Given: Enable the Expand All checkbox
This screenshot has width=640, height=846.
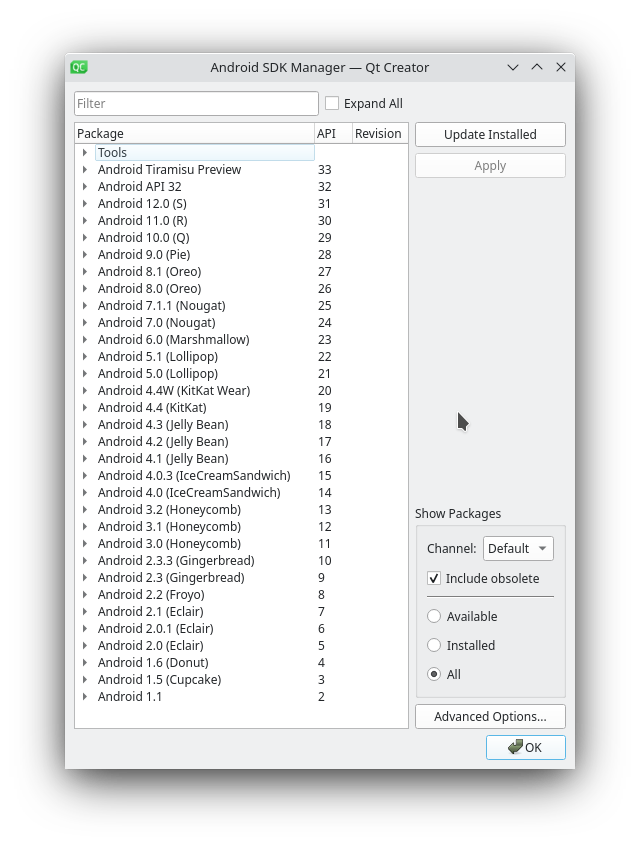Looking at the screenshot, I should pyautogui.click(x=332, y=103).
